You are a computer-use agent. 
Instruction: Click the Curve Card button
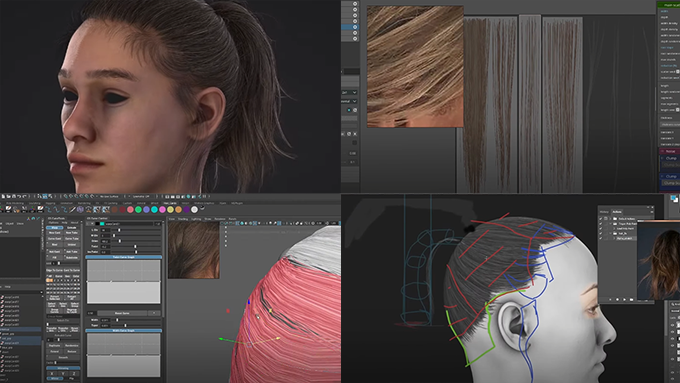tap(55, 239)
